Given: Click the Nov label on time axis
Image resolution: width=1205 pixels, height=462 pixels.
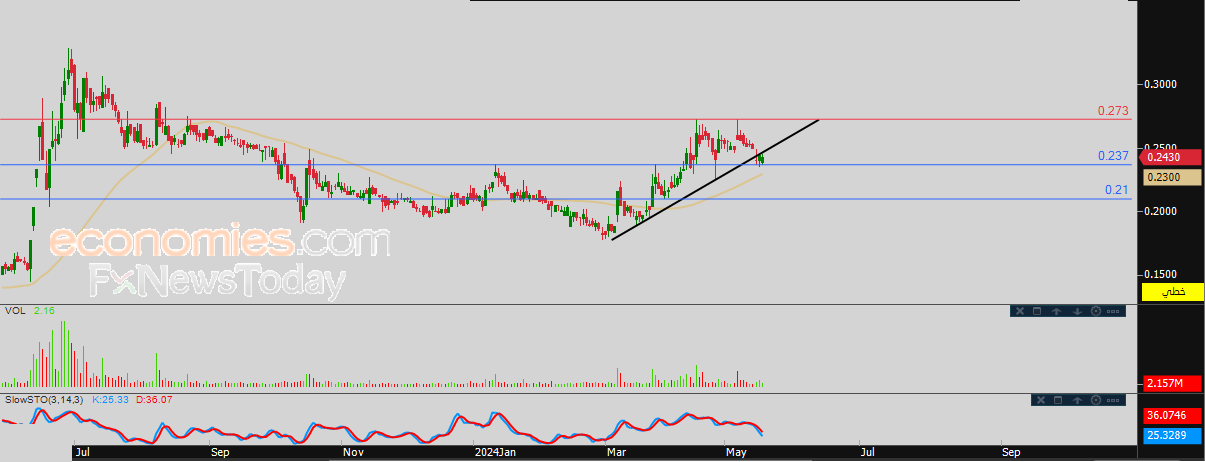Looking at the screenshot, I should [x=352, y=452].
